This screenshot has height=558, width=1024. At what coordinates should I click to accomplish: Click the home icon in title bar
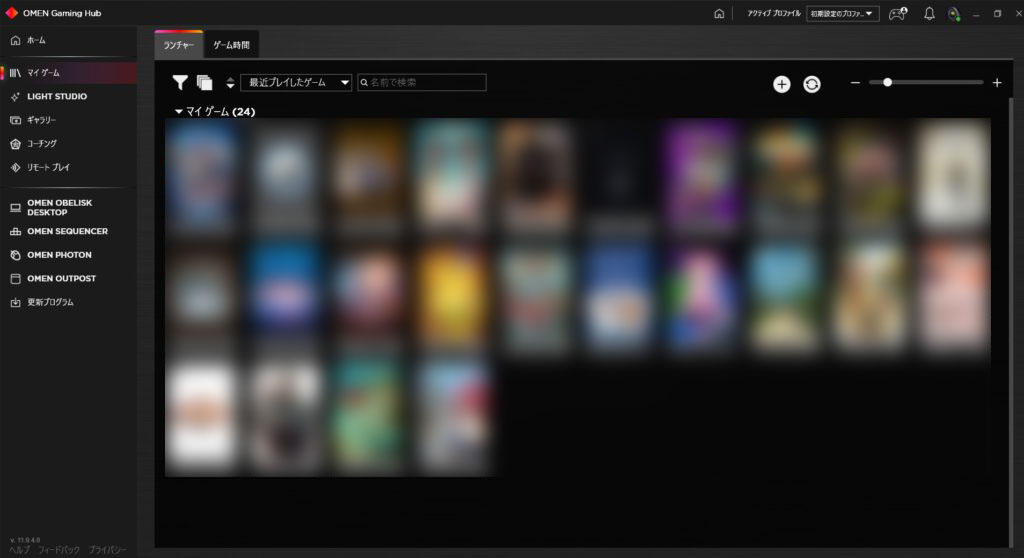tap(719, 14)
